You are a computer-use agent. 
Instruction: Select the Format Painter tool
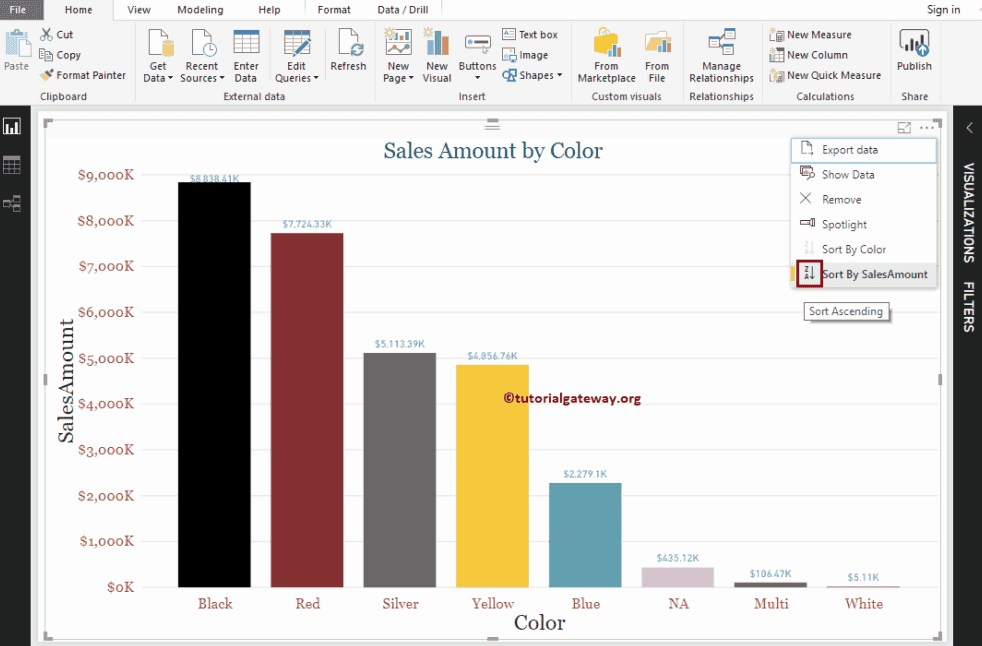pos(83,75)
